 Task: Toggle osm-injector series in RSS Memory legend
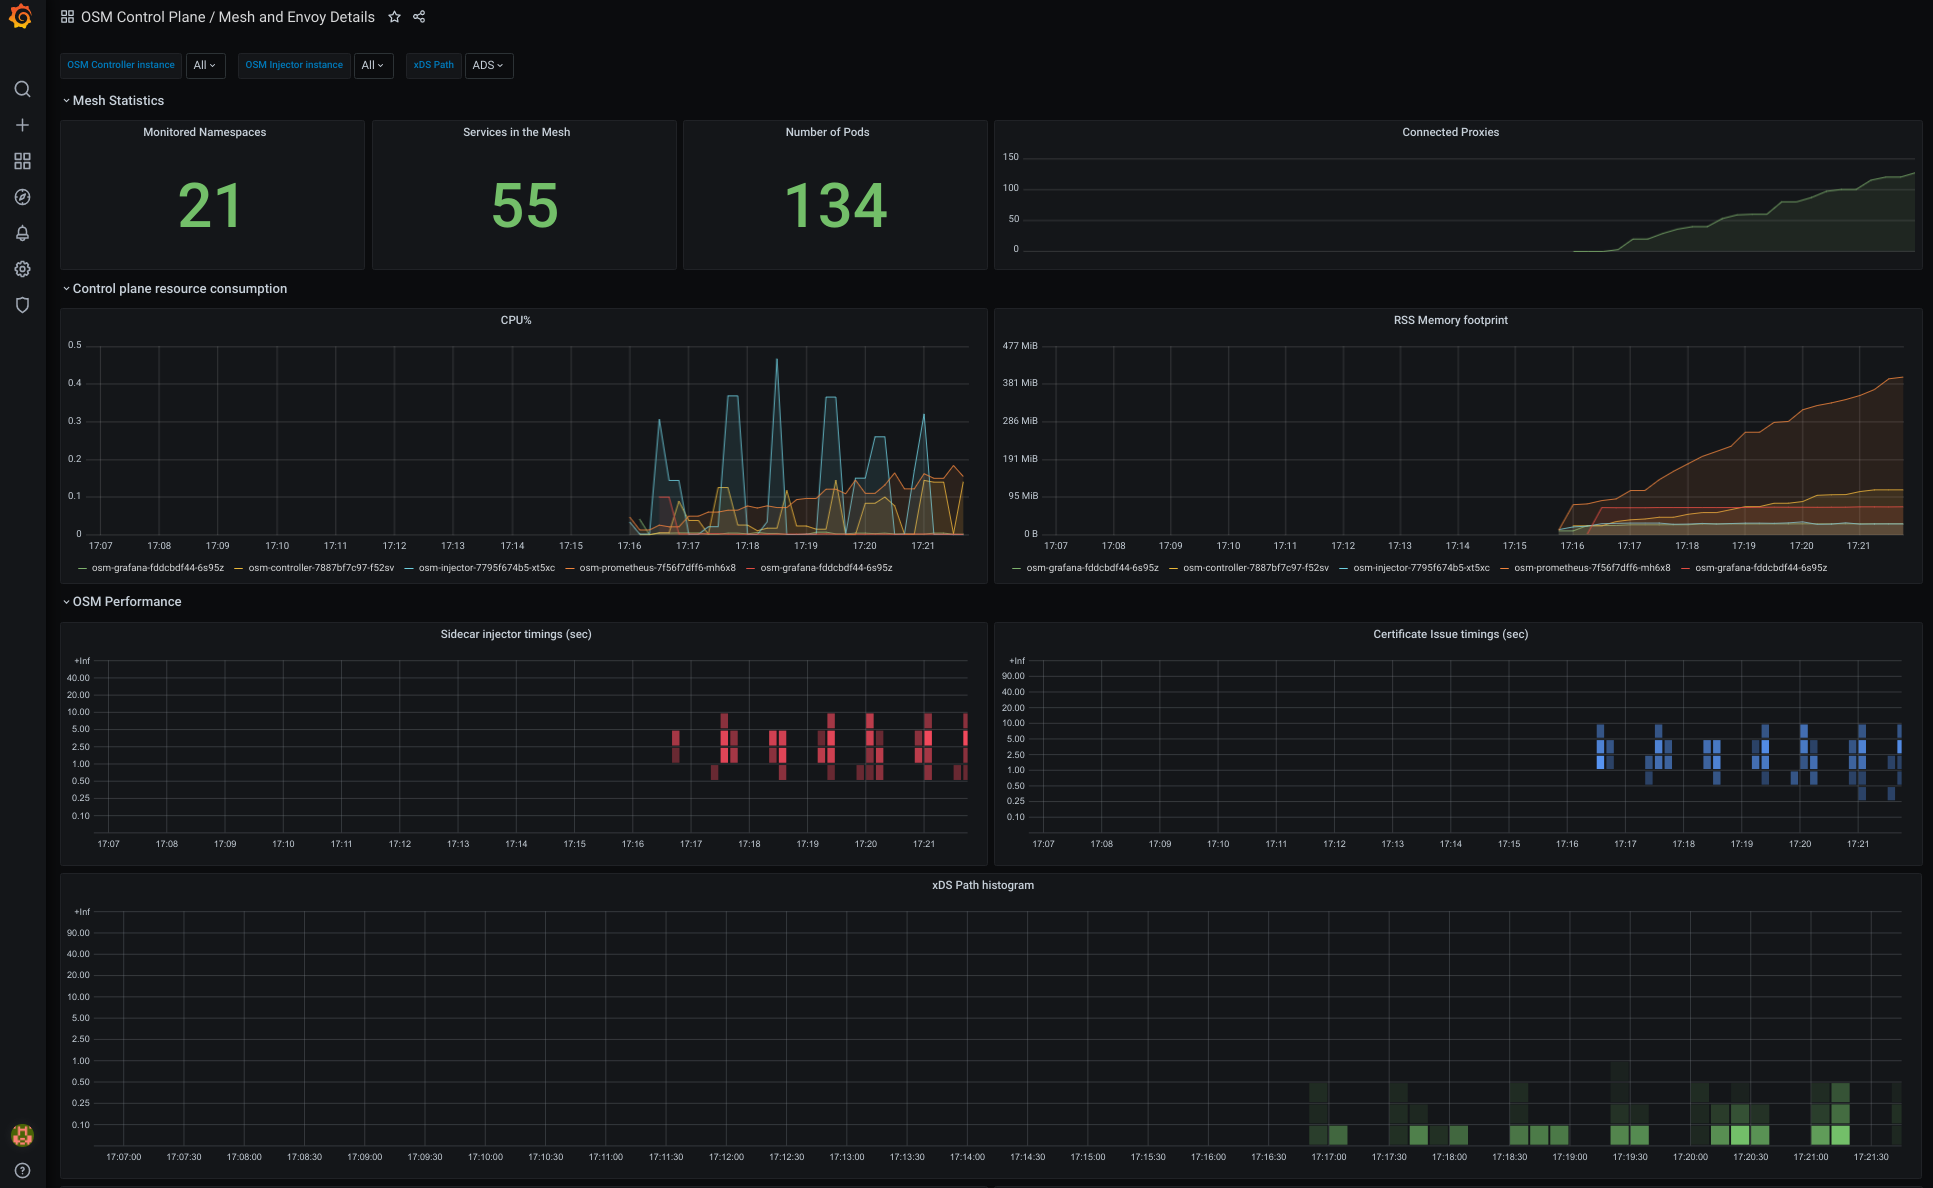[1420, 568]
